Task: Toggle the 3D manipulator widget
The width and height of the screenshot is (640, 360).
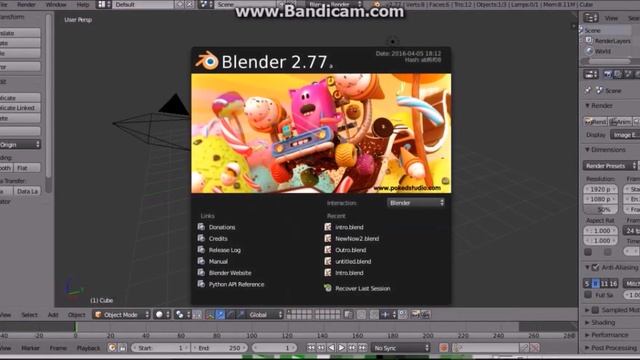Action: coord(209,314)
